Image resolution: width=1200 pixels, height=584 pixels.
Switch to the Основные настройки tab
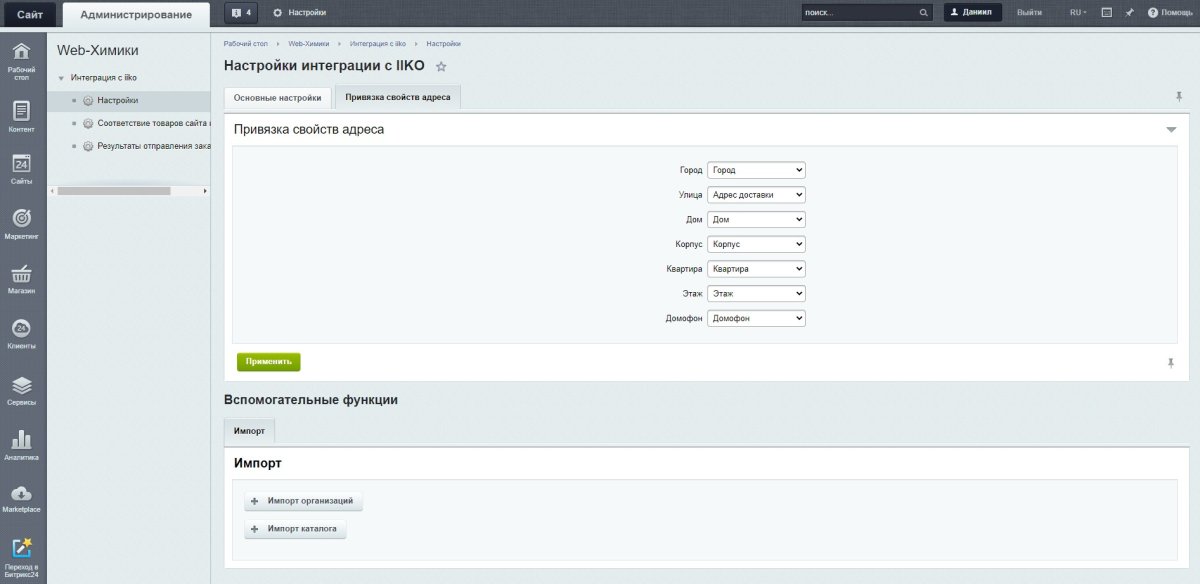(277, 97)
